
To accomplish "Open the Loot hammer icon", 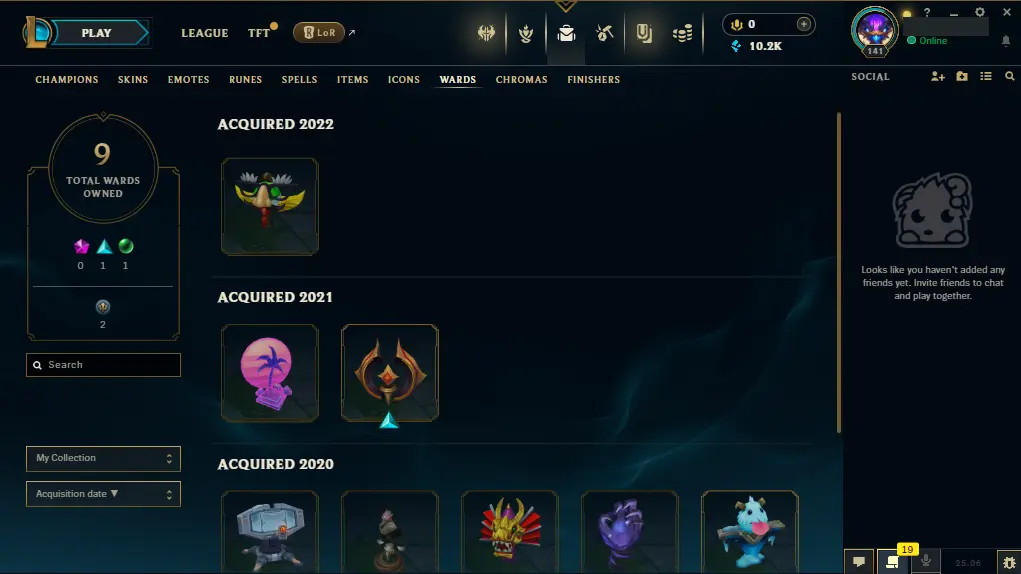I will pos(605,33).
